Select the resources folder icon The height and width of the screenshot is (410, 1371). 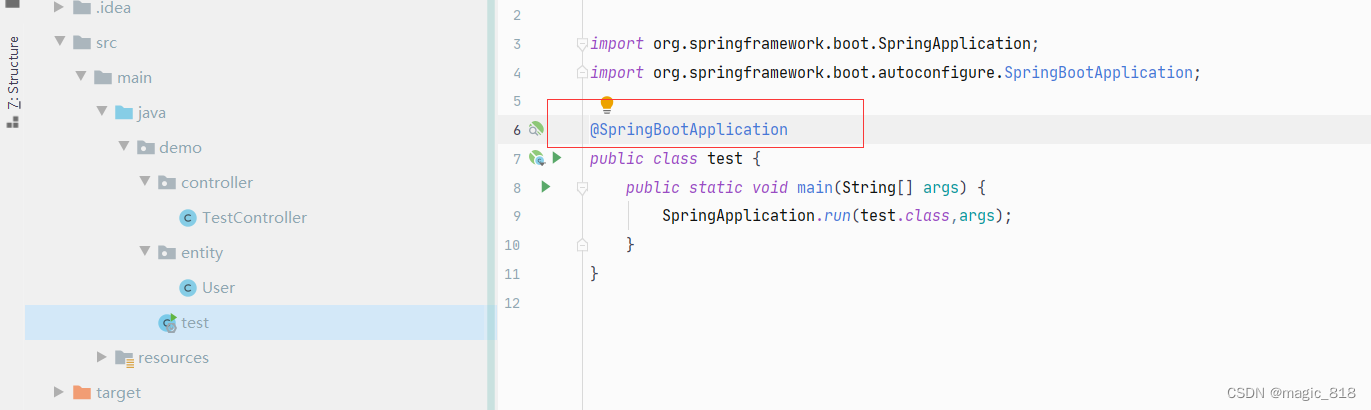pos(124,357)
